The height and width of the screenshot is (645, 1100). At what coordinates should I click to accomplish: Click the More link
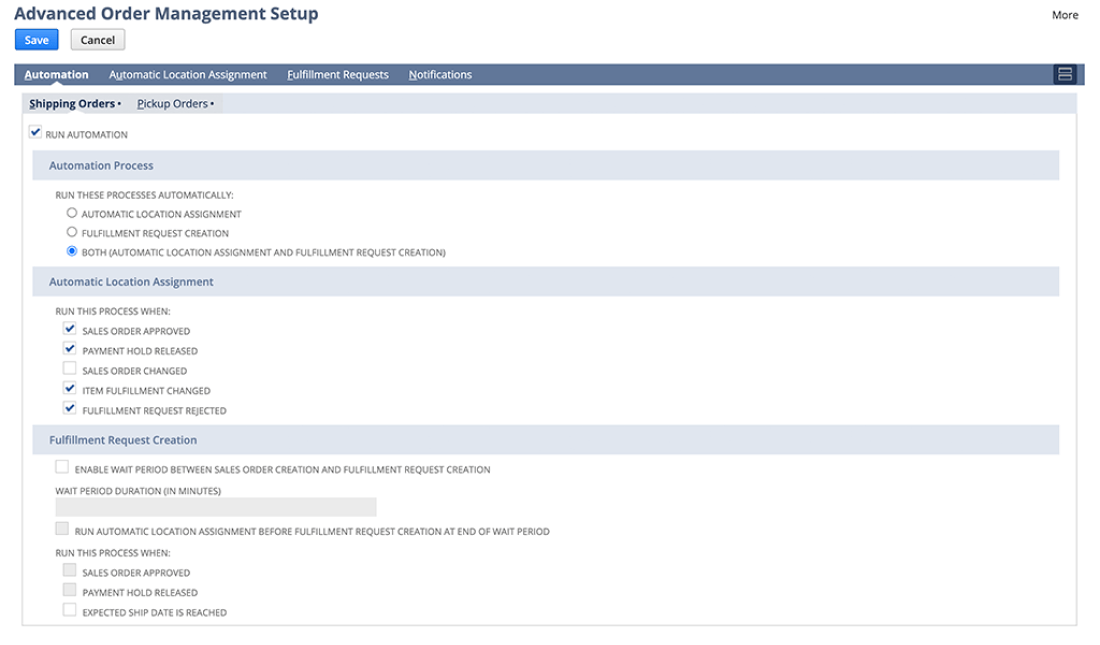click(x=1065, y=15)
